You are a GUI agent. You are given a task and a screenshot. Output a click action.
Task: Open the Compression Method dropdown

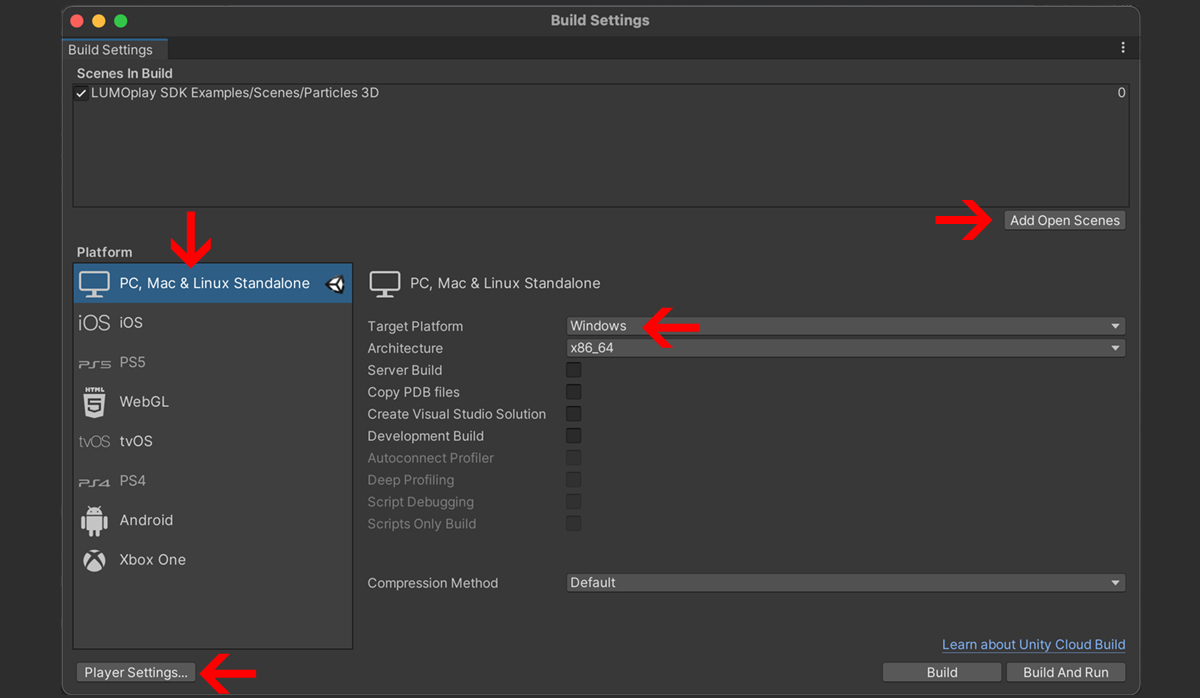tap(845, 583)
